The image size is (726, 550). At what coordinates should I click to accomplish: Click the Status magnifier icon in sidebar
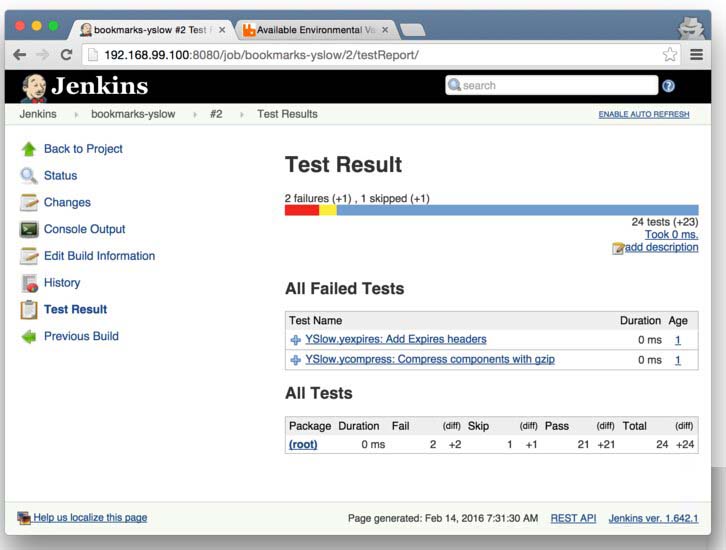(x=29, y=176)
